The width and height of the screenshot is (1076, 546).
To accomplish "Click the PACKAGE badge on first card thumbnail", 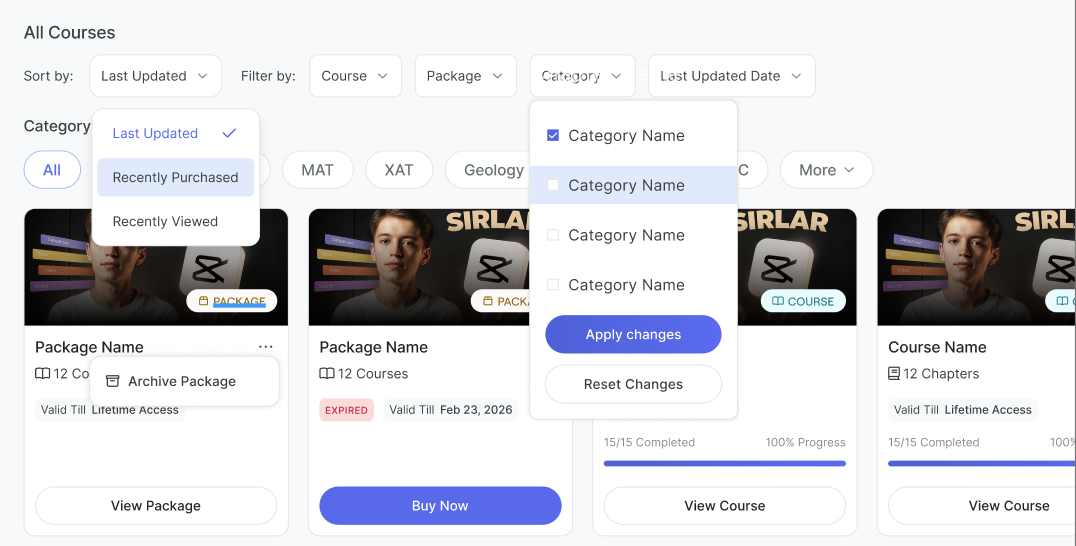I will 232,301.
